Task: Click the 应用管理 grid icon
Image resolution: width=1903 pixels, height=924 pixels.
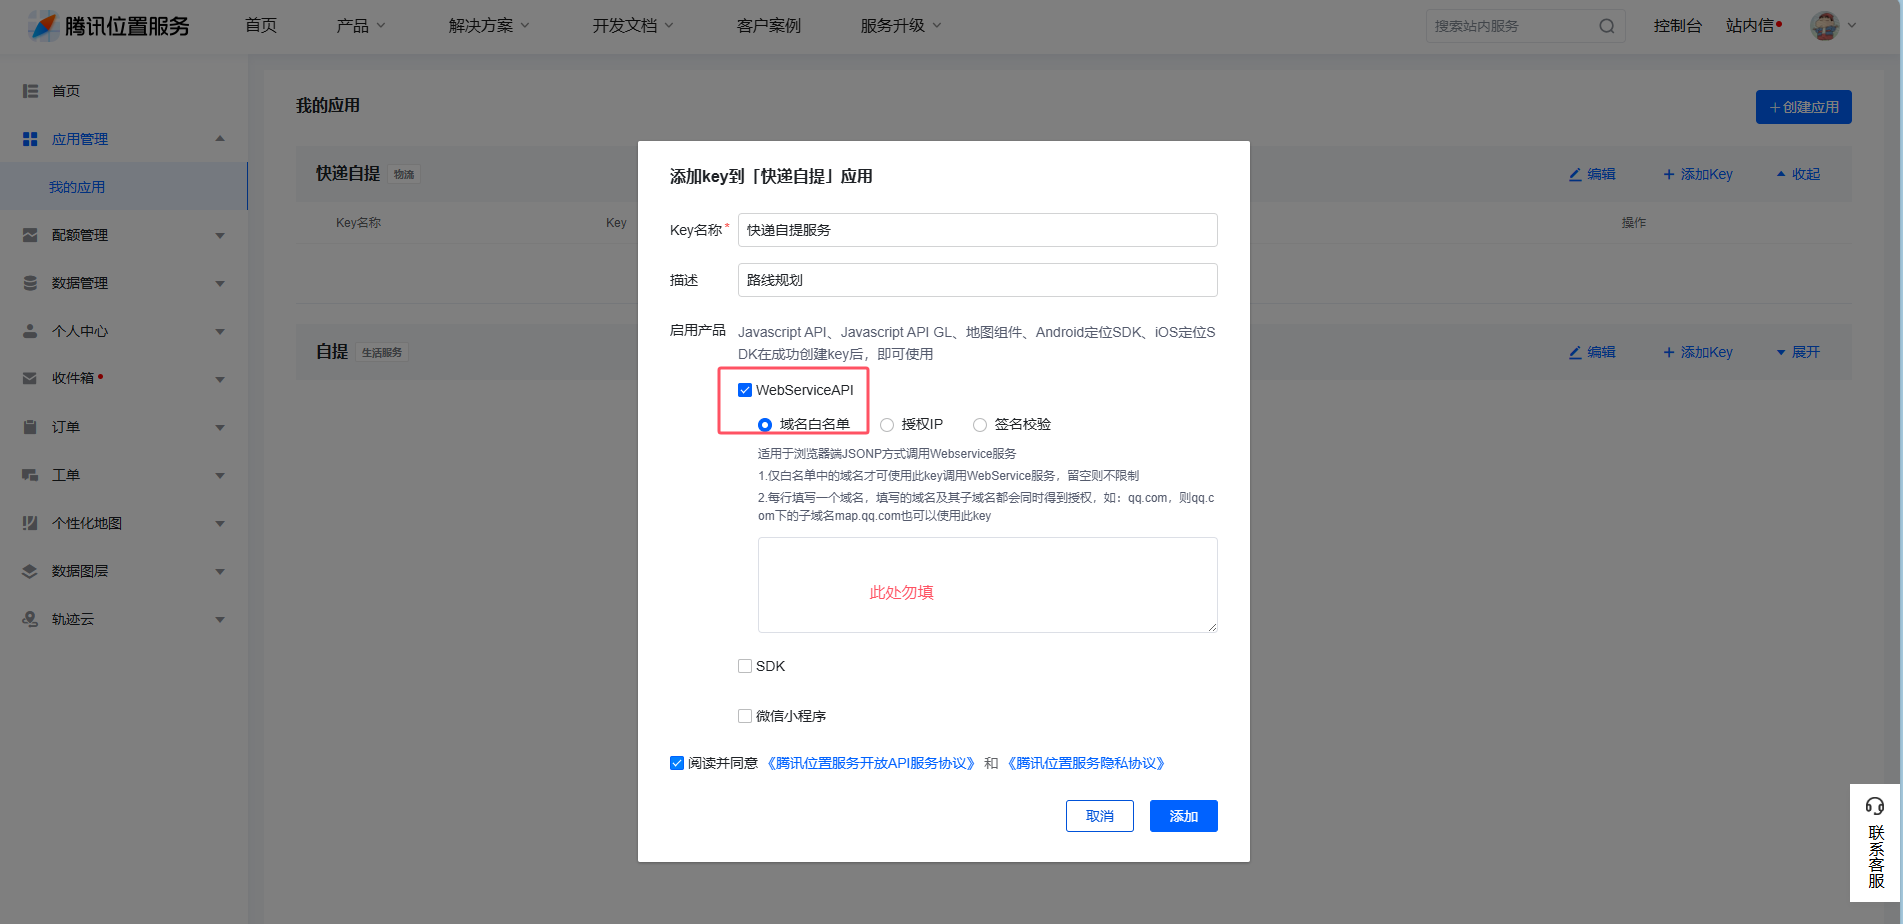Action: (30, 139)
